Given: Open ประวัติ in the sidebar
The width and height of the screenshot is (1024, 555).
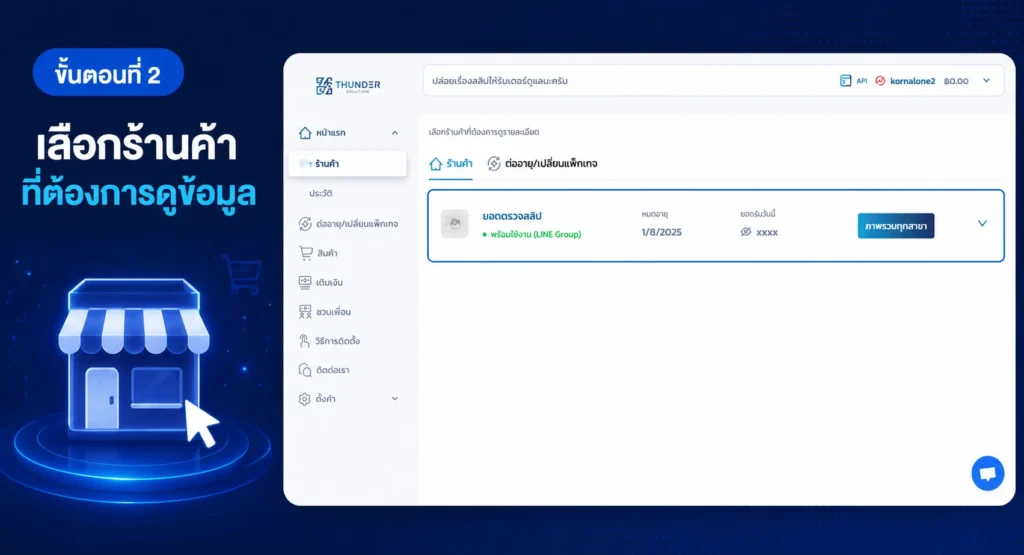Looking at the screenshot, I should click(321, 193).
